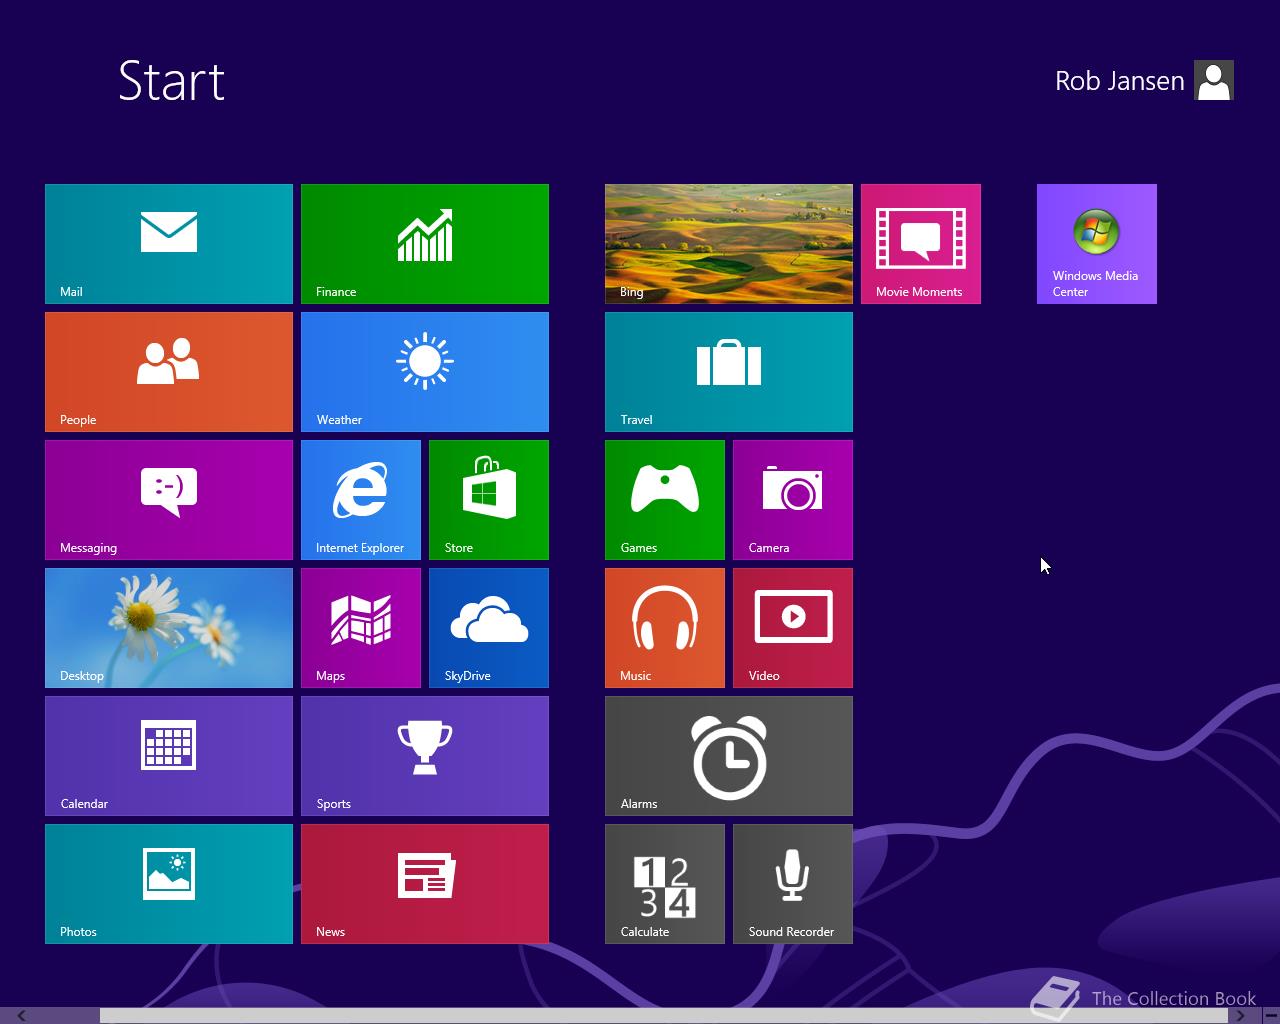The width and height of the screenshot is (1280, 1024).
Task: Open the Mail tile
Action: [x=169, y=244]
